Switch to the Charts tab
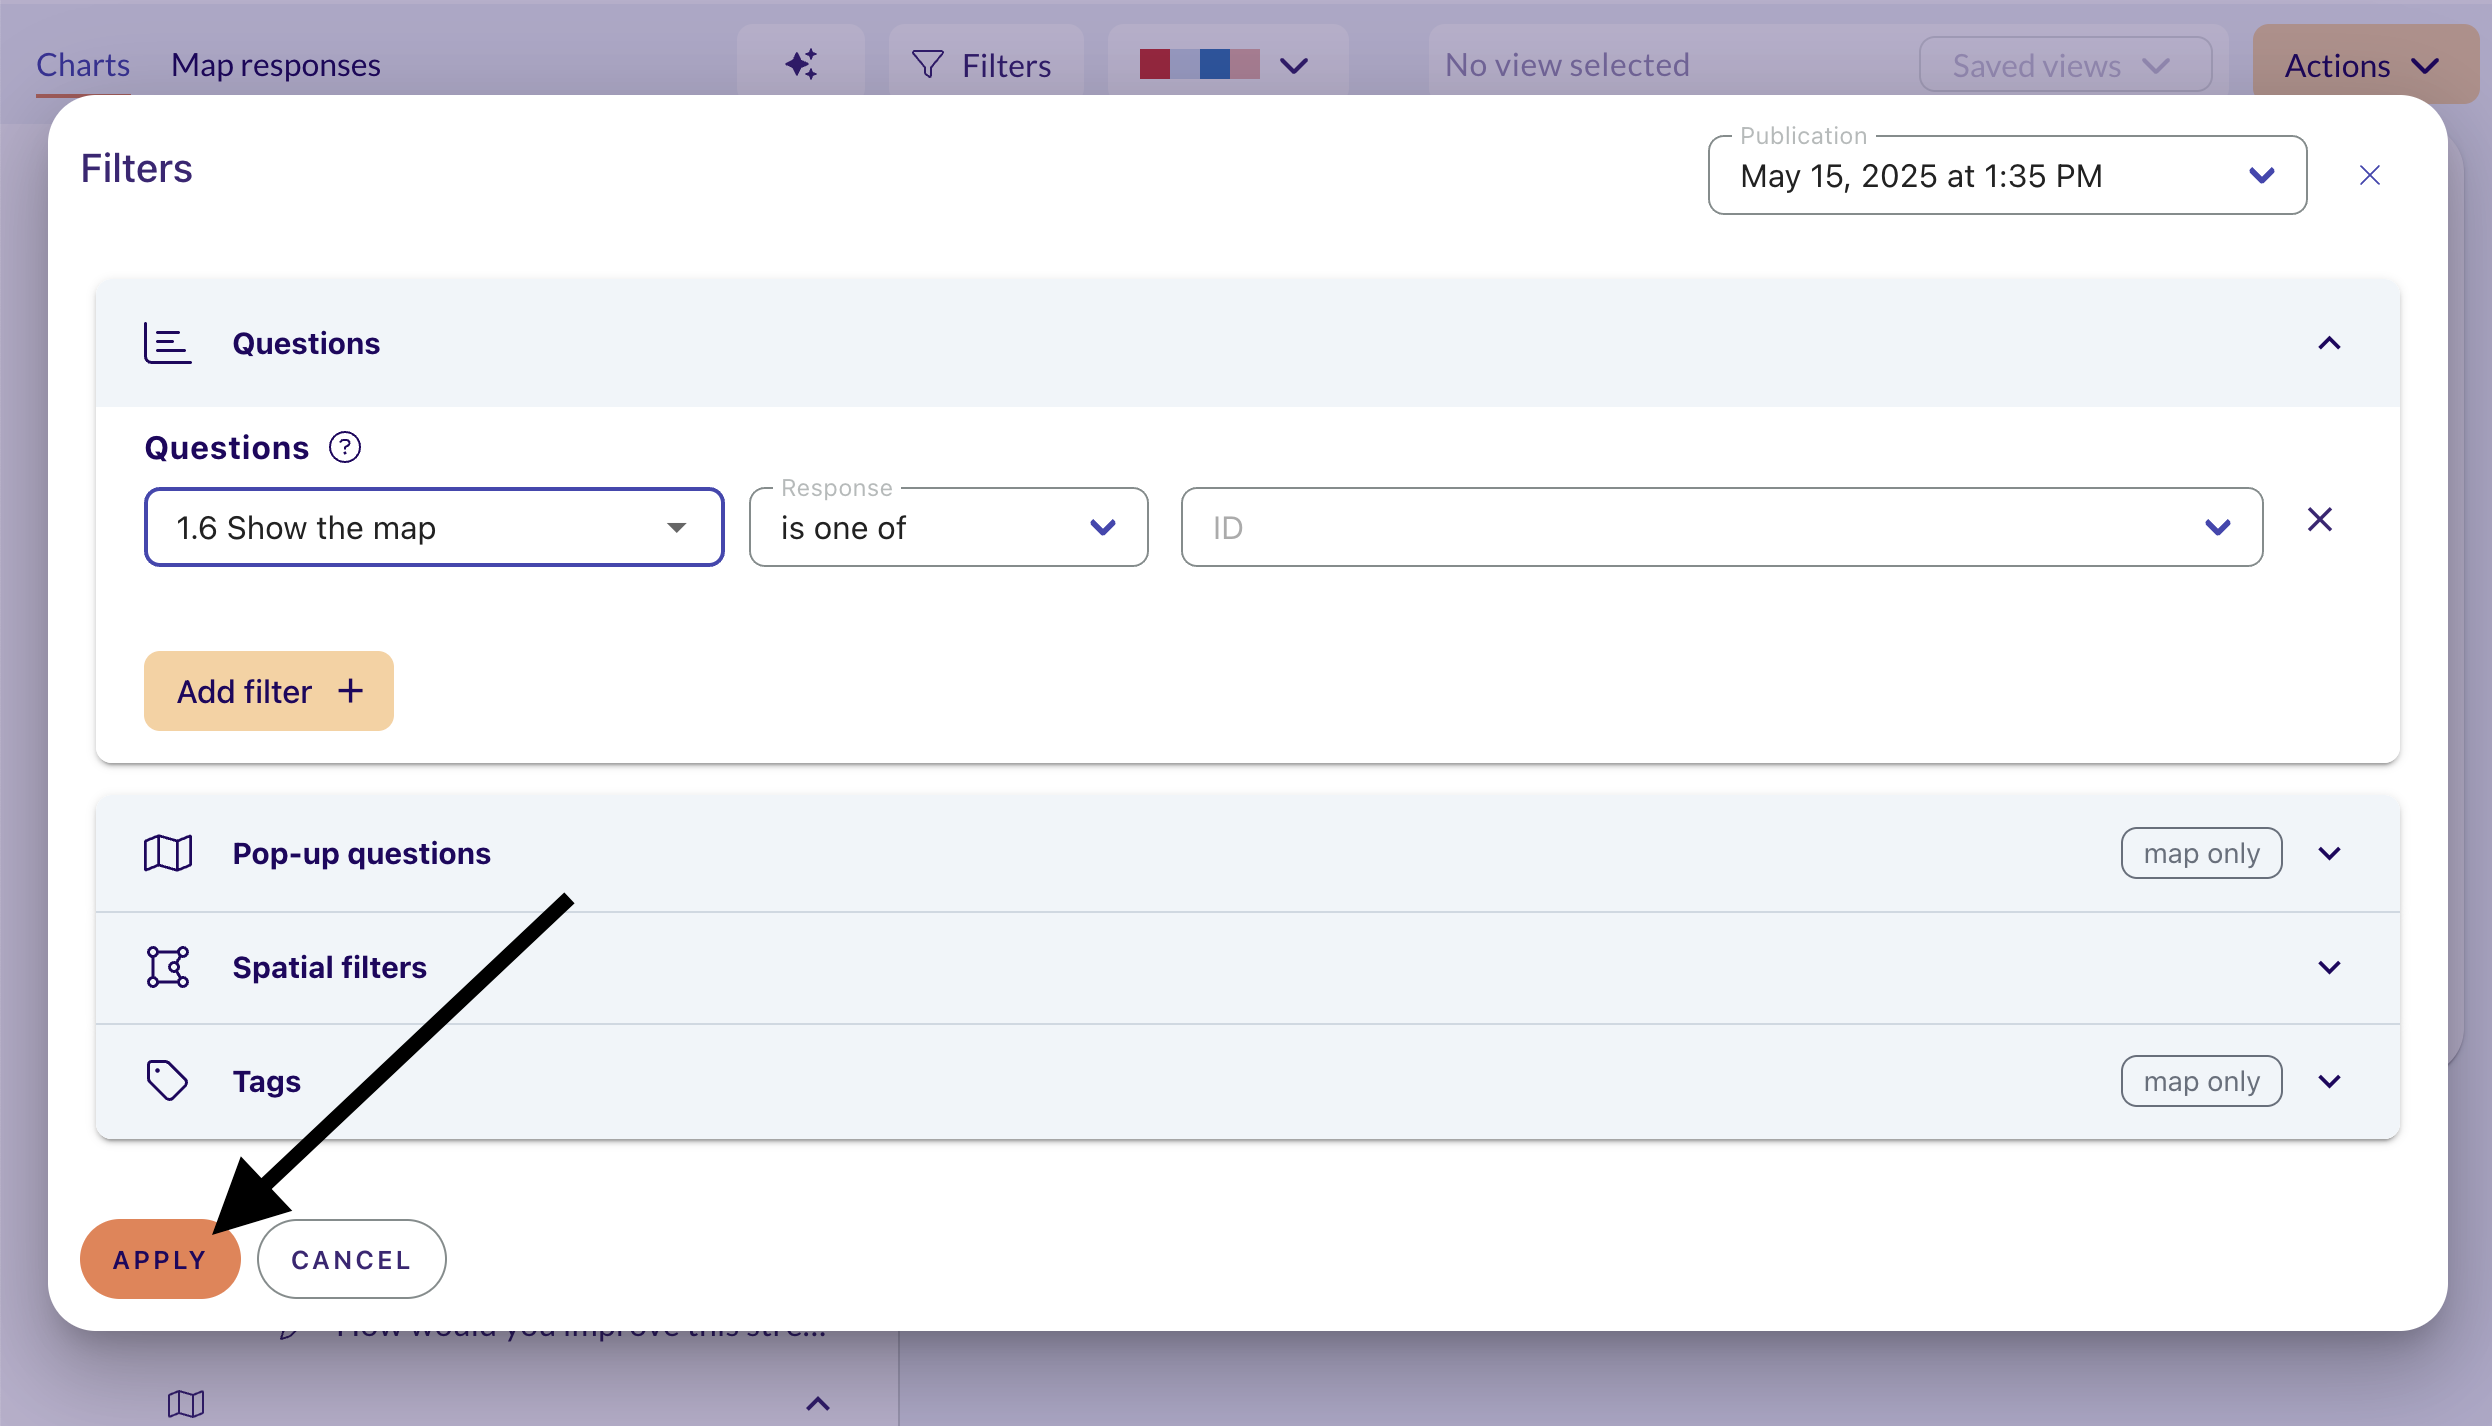 tap(83, 65)
